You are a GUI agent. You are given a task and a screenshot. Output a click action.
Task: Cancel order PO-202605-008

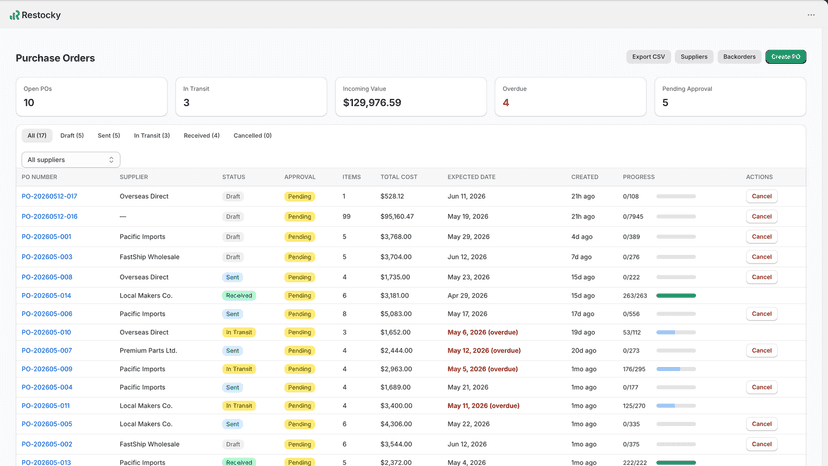pos(761,277)
